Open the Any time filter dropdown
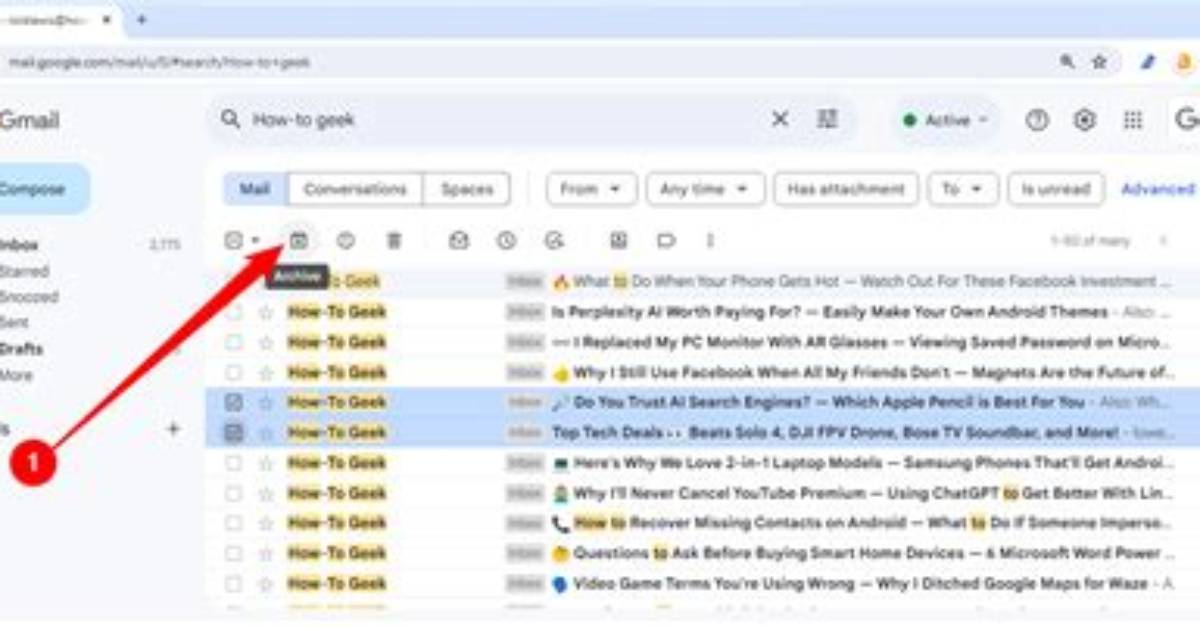Viewport: 1200px width, 627px height. coord(705,188)
